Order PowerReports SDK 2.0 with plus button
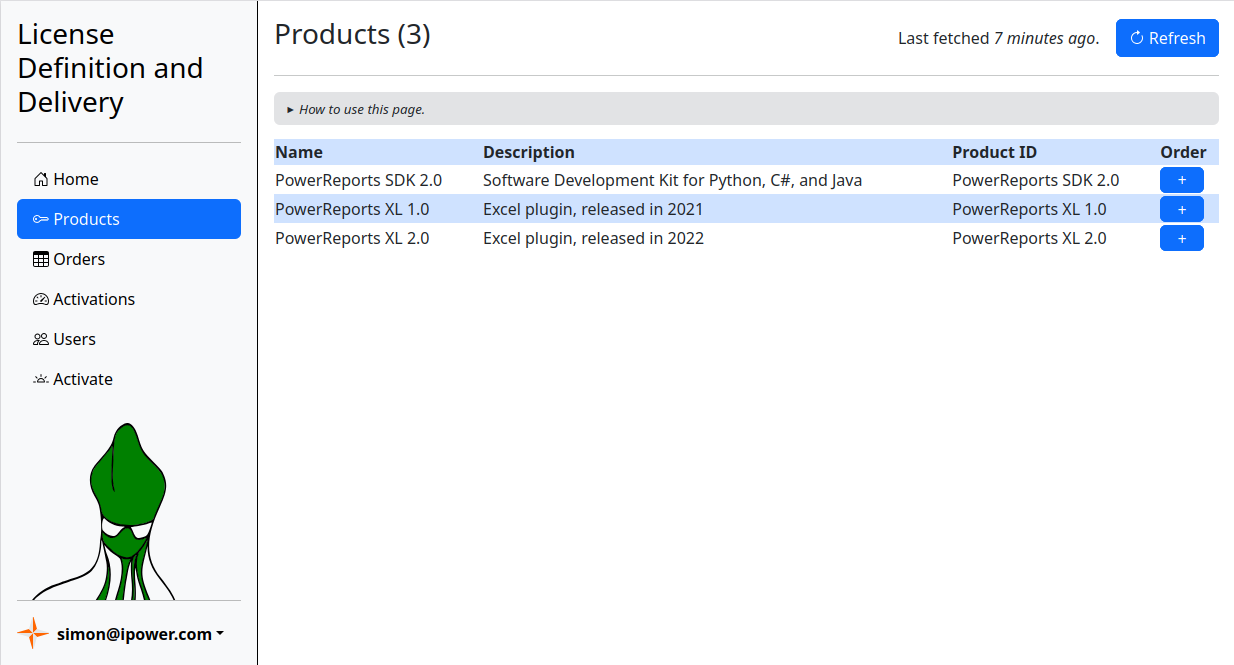Screen dimensions: 1234x665 1181,180
